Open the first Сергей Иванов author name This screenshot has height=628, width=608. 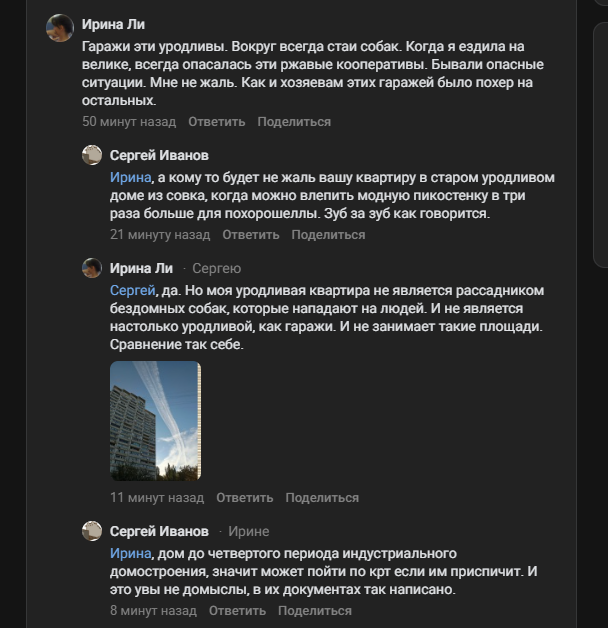(159, 155)
